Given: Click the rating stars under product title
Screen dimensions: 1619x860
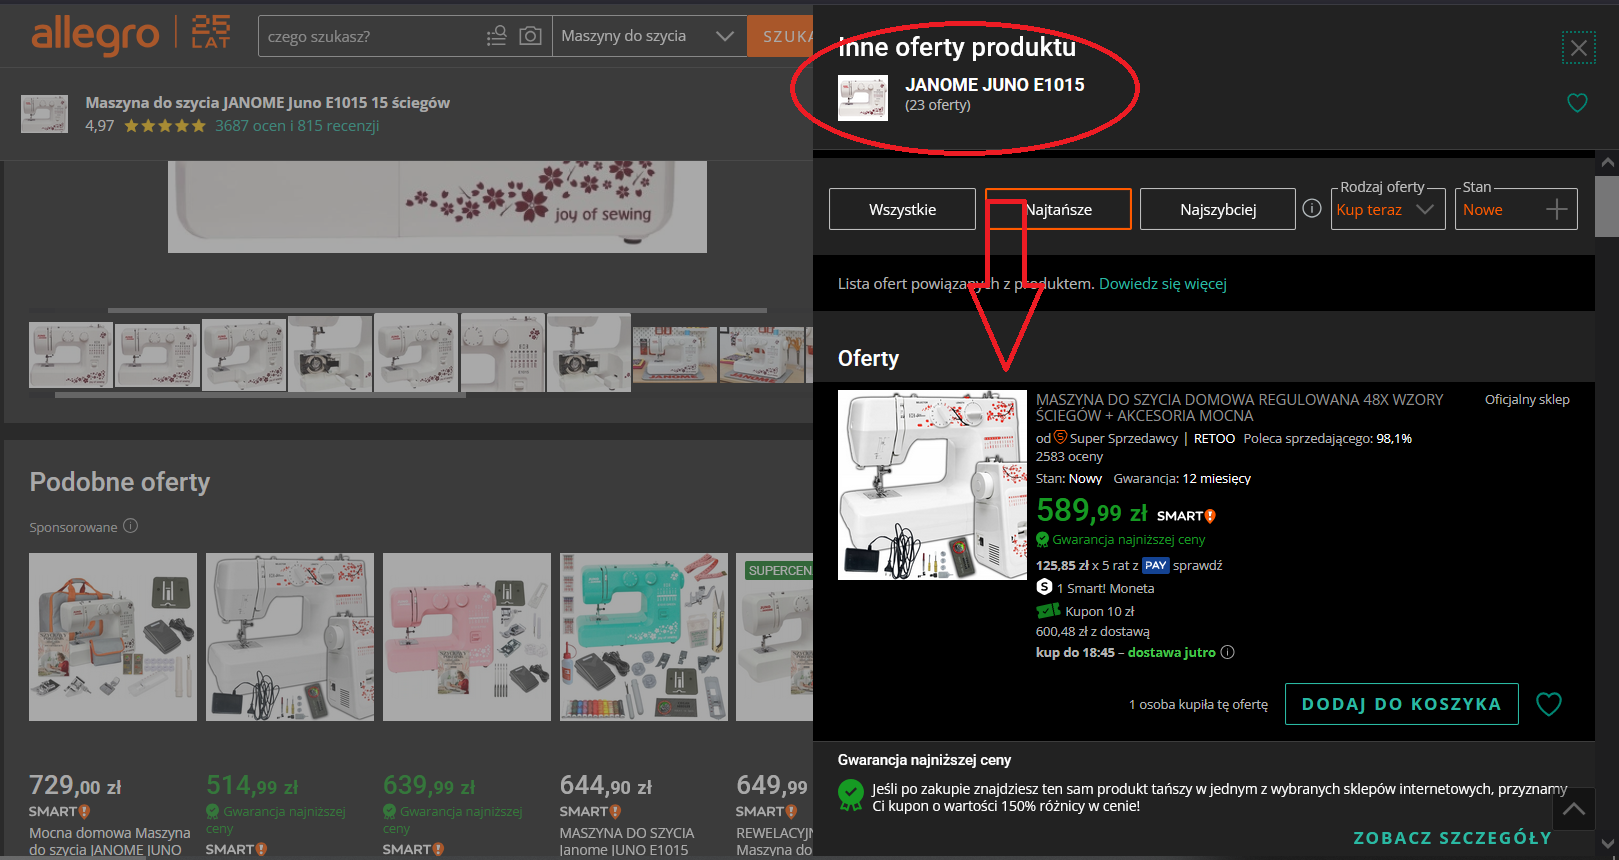Looking at the screenshot, I should point(165,126).
